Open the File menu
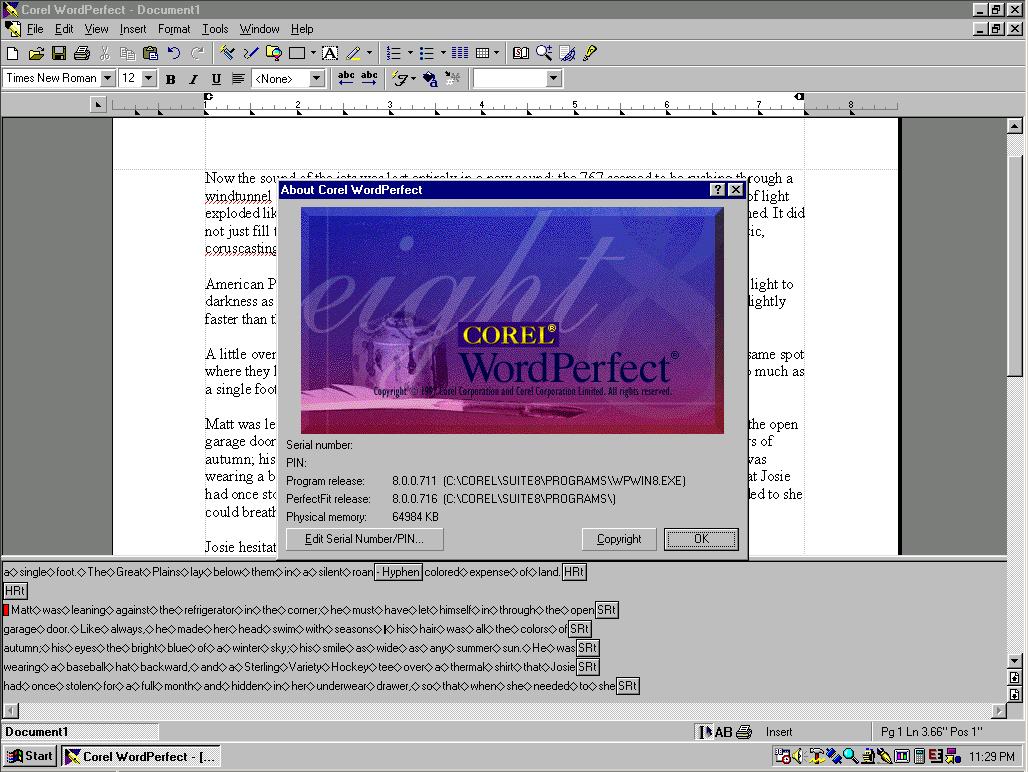 tap(35, 29)
